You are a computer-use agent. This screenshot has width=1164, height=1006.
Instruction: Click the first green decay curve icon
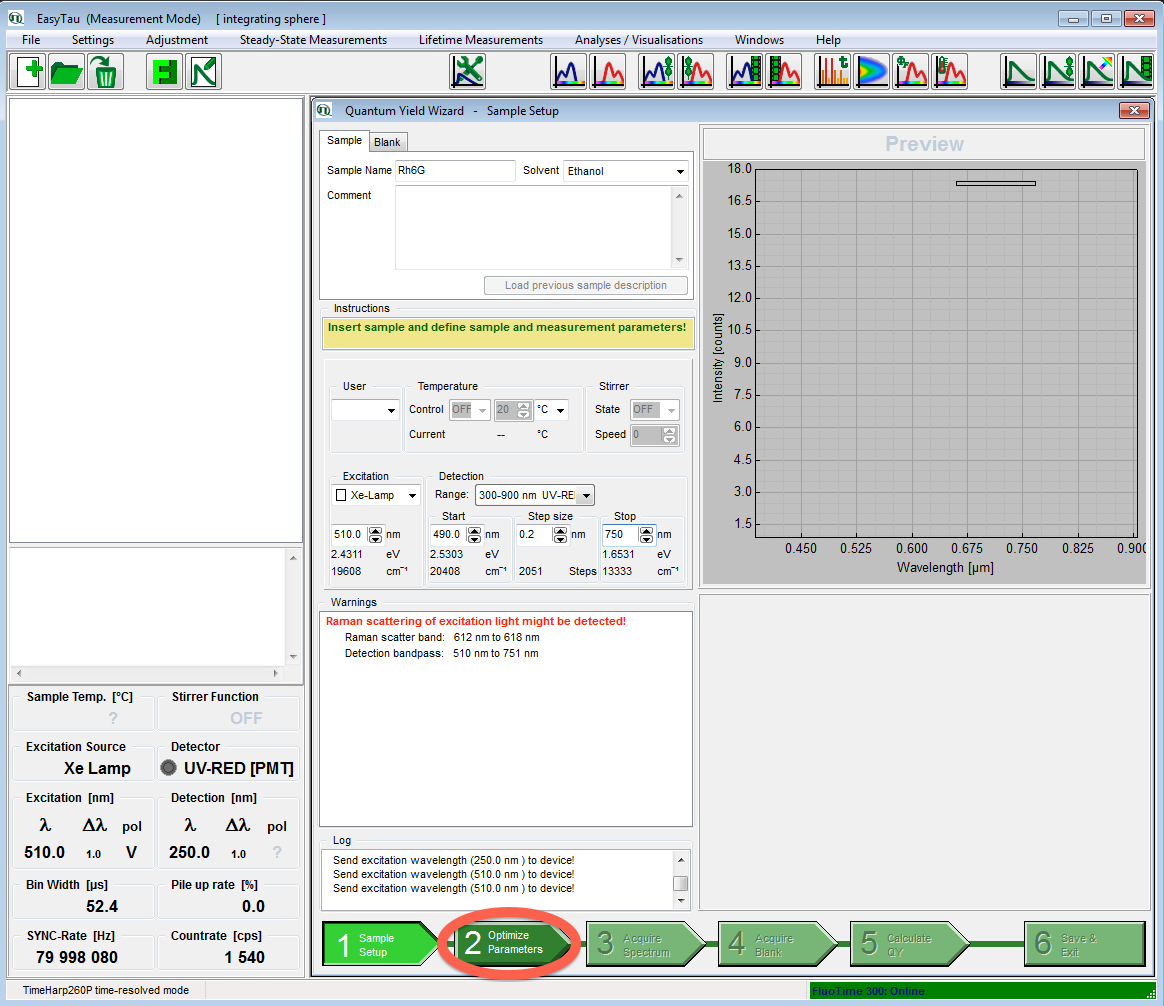pyautogui.click(x=1019, y=72)
